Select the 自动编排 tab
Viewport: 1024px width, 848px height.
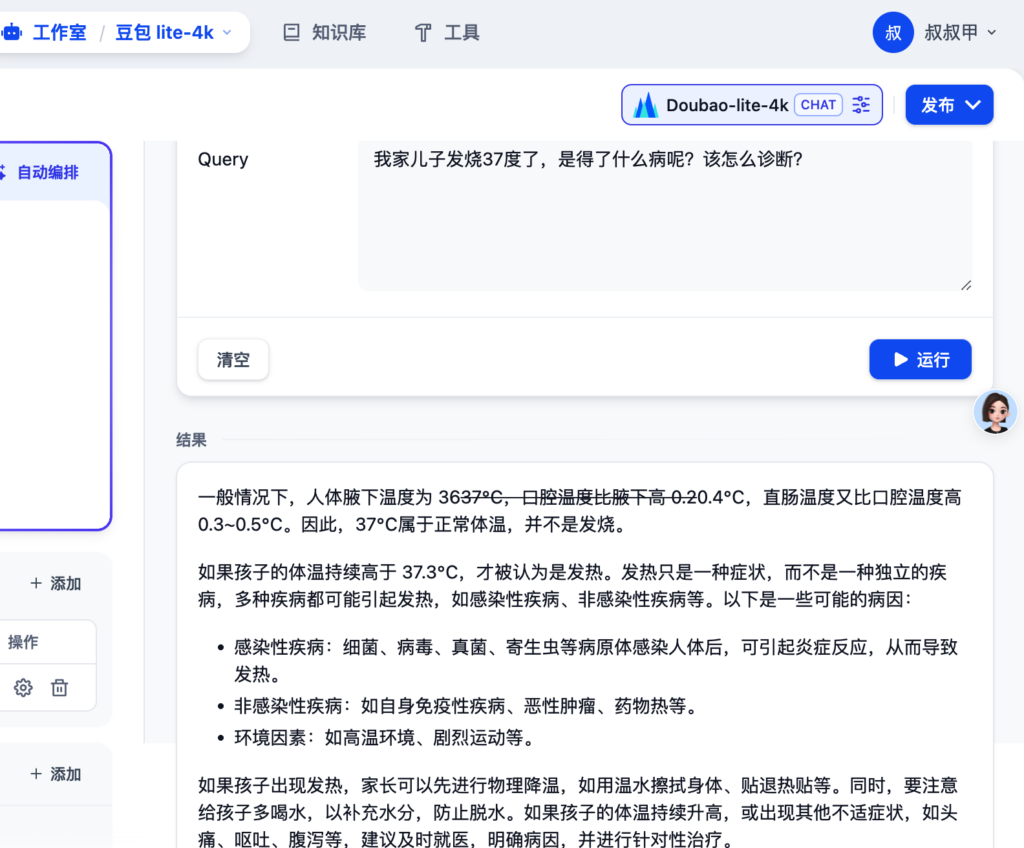tap(47, 172)
